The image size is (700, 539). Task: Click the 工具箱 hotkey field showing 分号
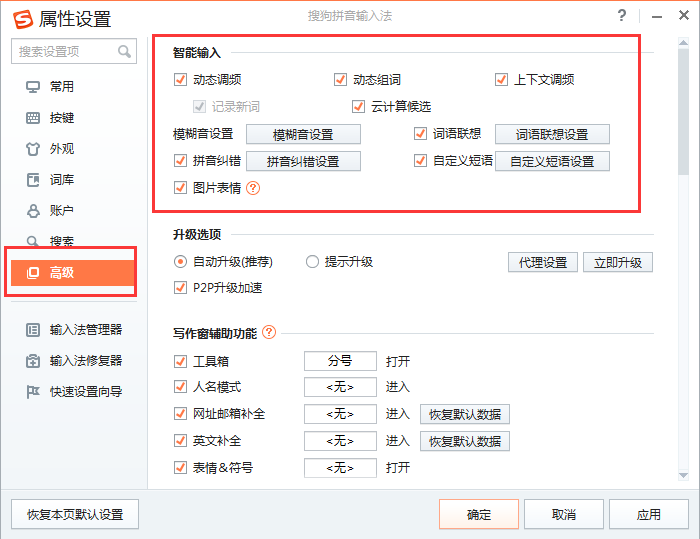(x=340, y=361)
